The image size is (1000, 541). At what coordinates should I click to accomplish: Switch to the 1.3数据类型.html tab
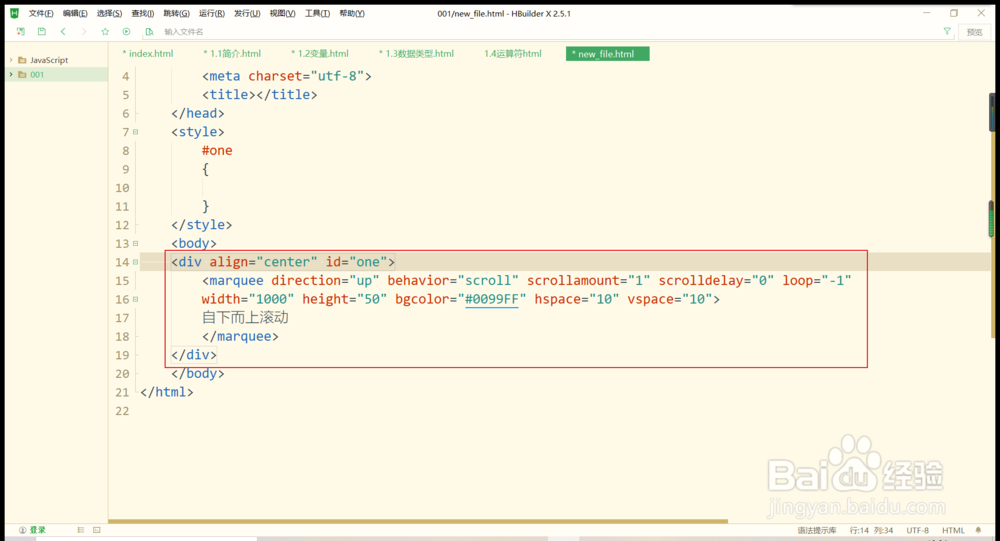416,54
